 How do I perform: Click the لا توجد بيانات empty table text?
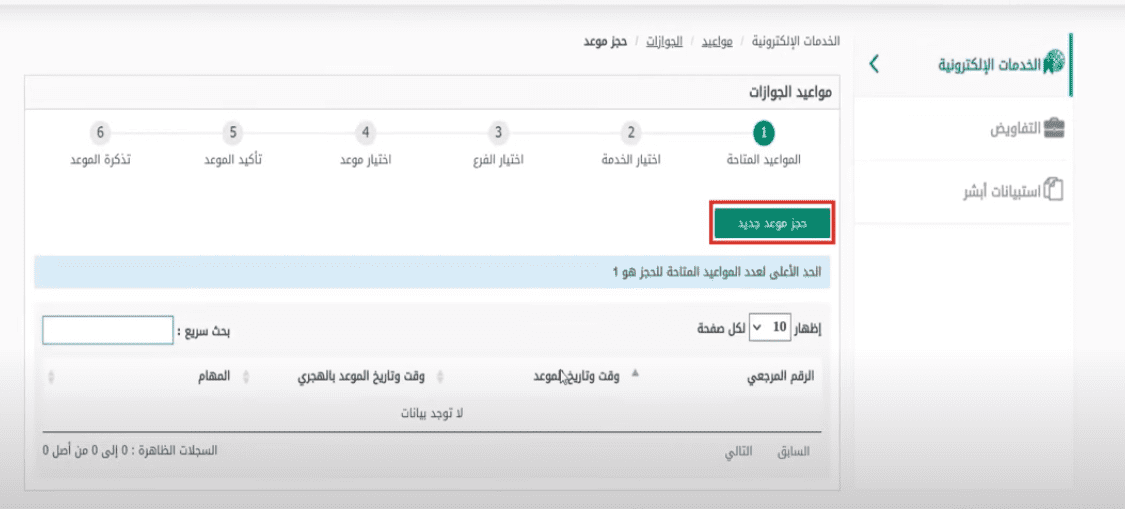tap(431, 414)
